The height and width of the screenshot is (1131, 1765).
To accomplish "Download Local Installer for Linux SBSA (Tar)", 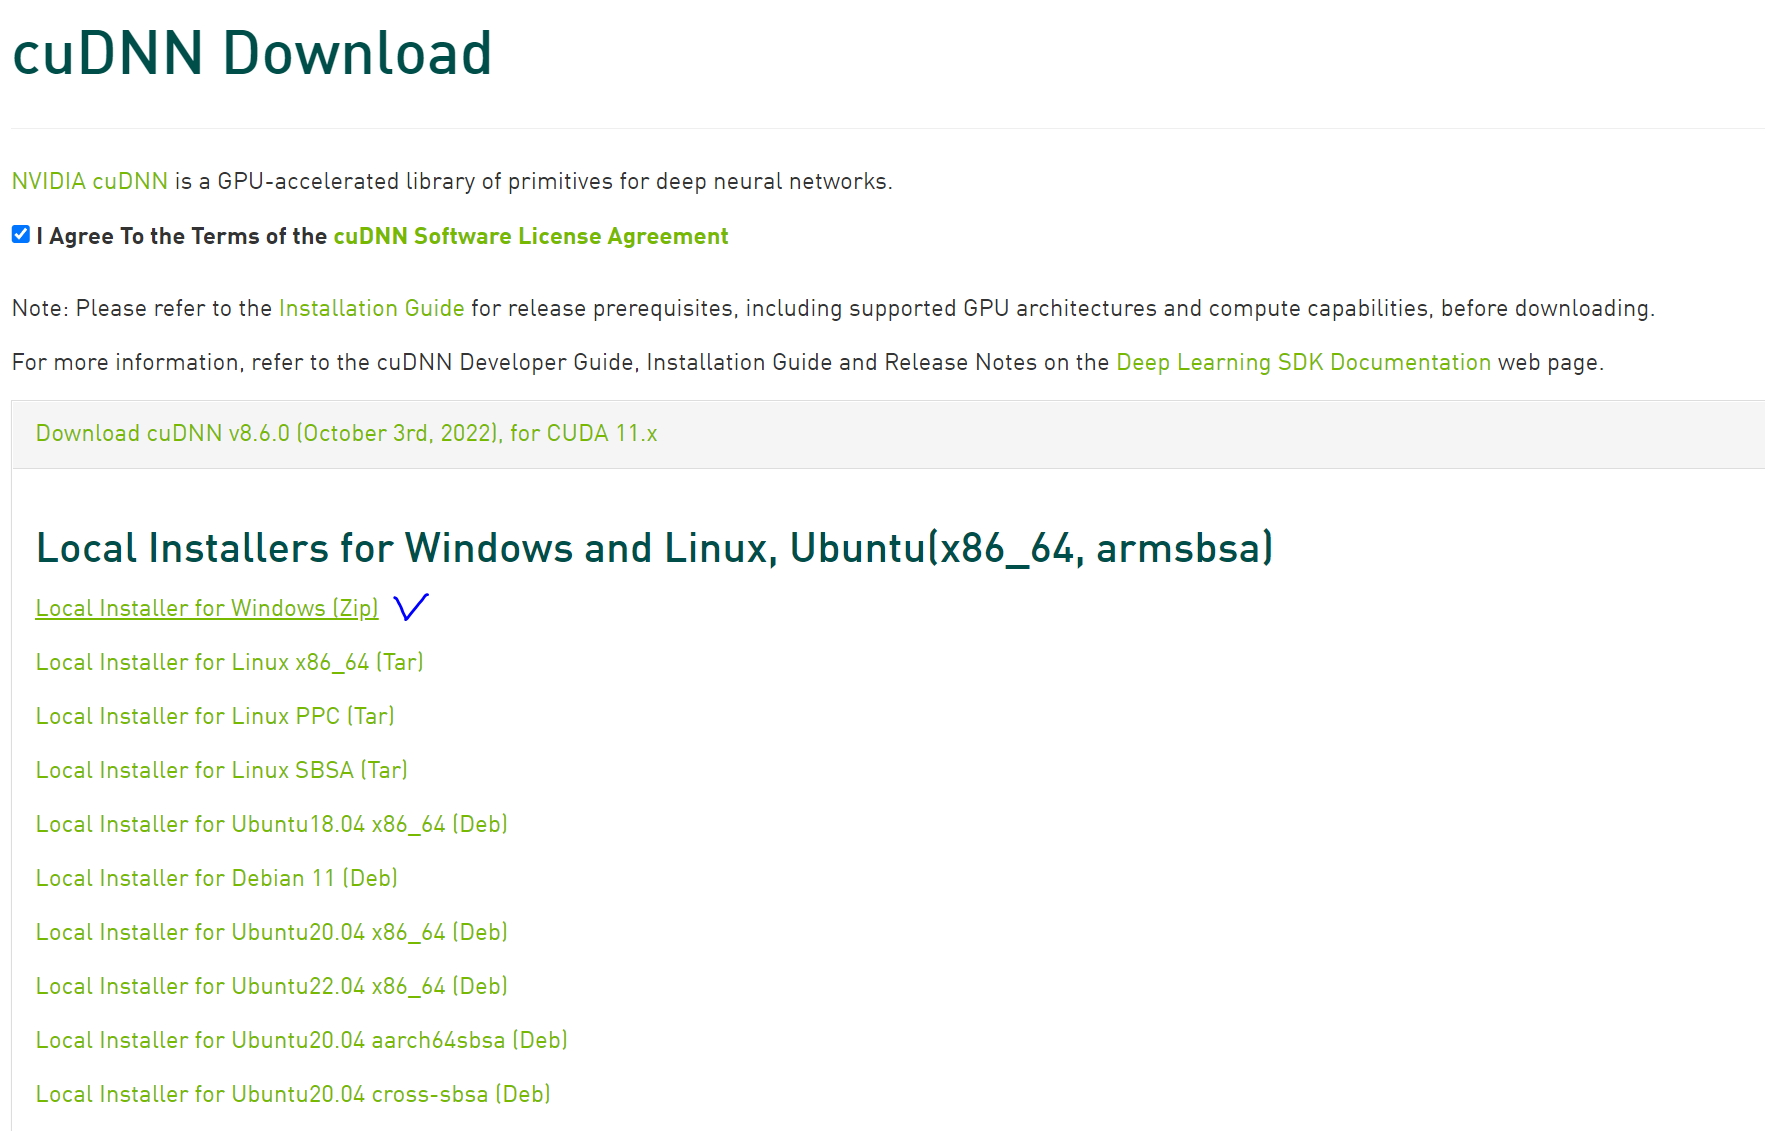I will coord(222,770).
